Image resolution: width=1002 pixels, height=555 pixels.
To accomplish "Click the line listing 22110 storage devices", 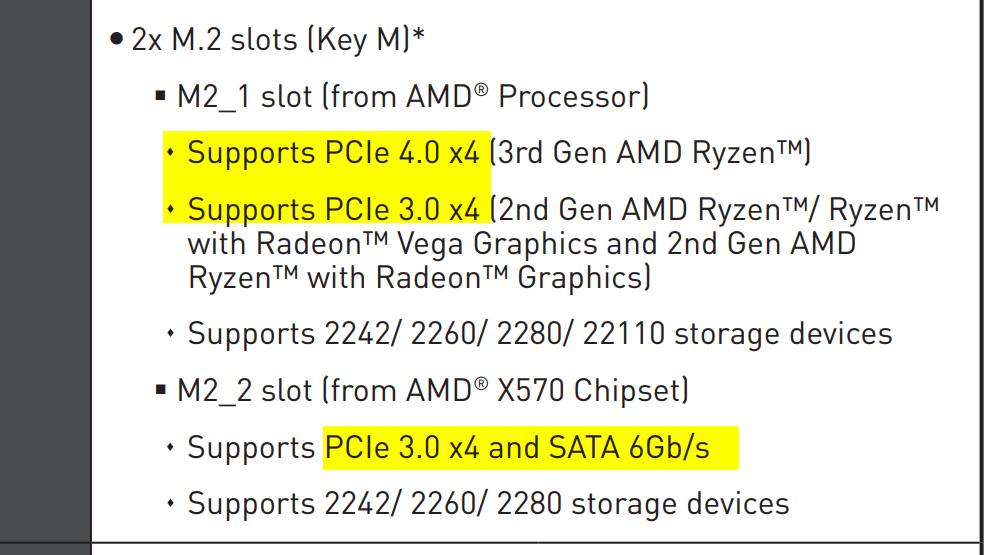I will tap(539, 333).
